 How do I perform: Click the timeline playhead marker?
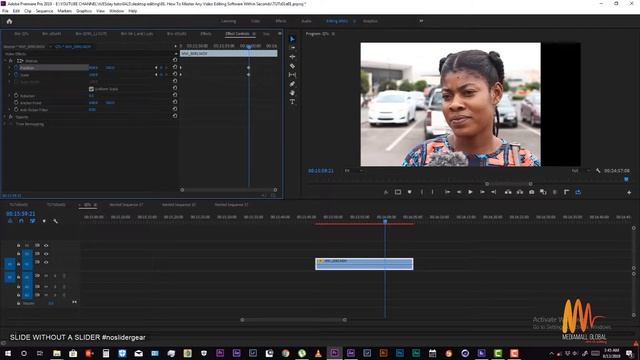tap(385, 221)
